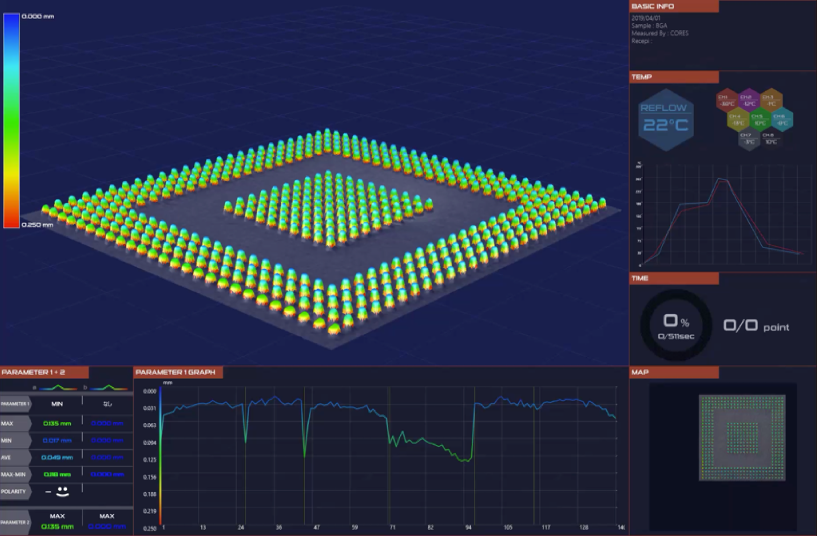817x537 pixels.
Task: Select the dark CH8 channel hexagon
Action: point(770,138)
